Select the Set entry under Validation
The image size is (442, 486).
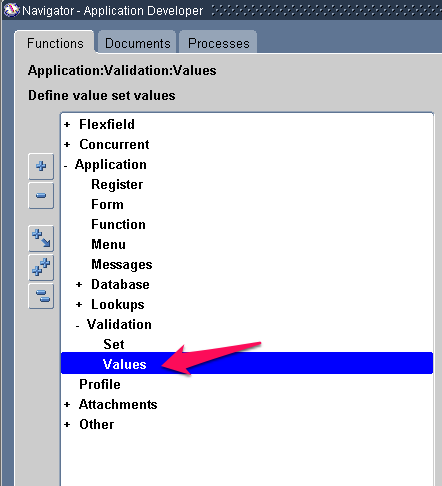(x=114, y=344)
